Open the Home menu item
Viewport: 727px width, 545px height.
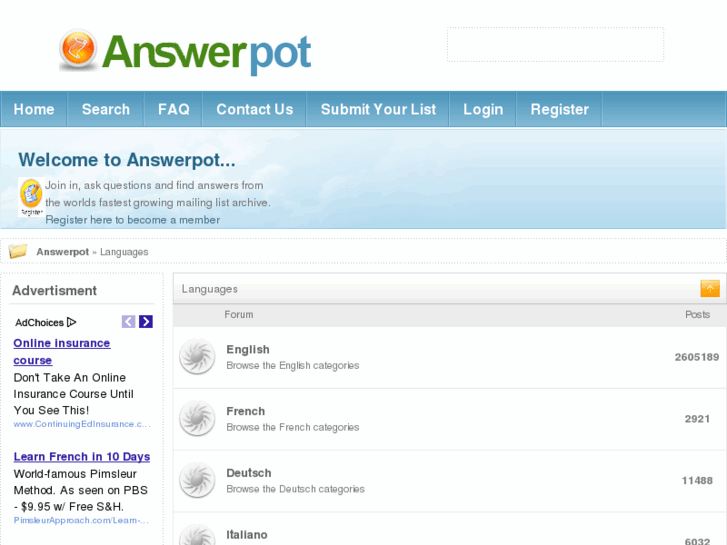(34, 109)
